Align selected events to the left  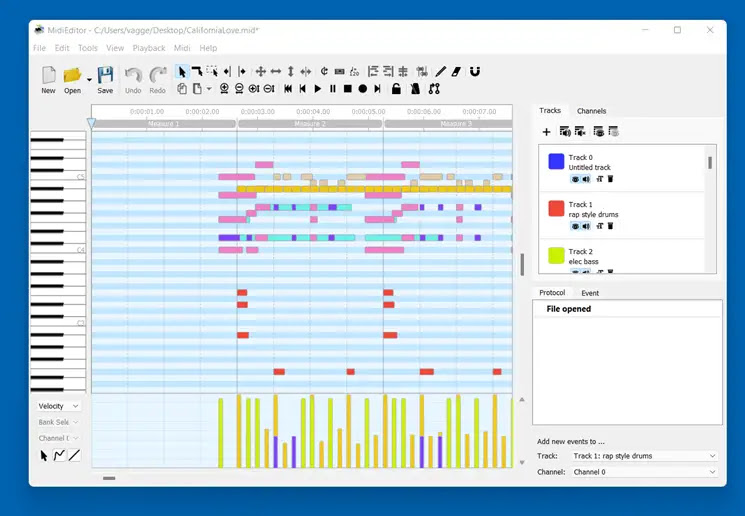(x=373, y=72)
